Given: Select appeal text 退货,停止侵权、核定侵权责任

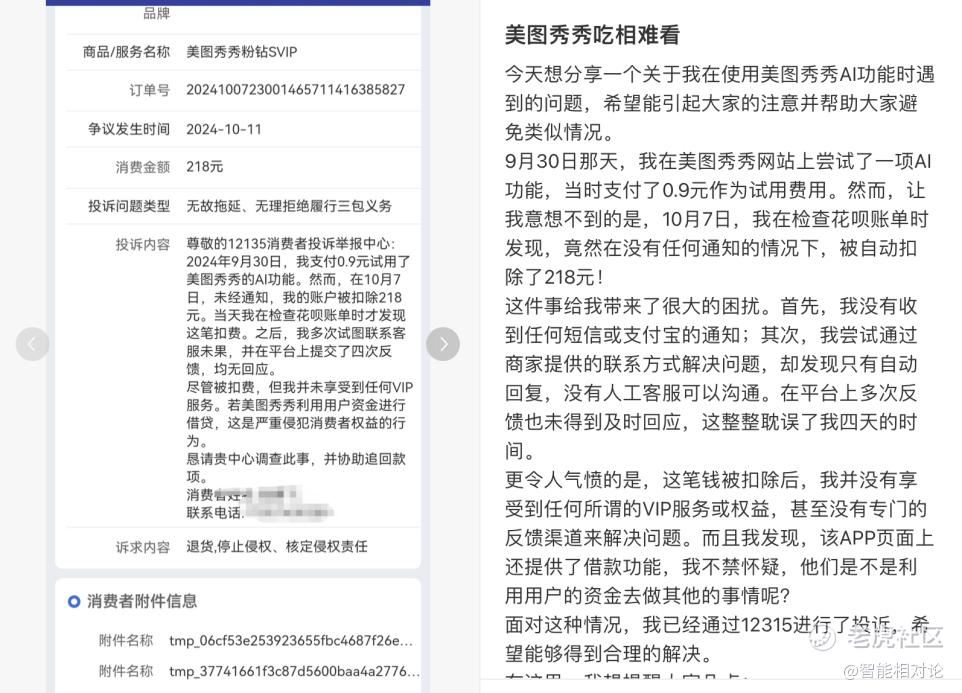Looking at the screenshot, I should click(x=277, y=546).
